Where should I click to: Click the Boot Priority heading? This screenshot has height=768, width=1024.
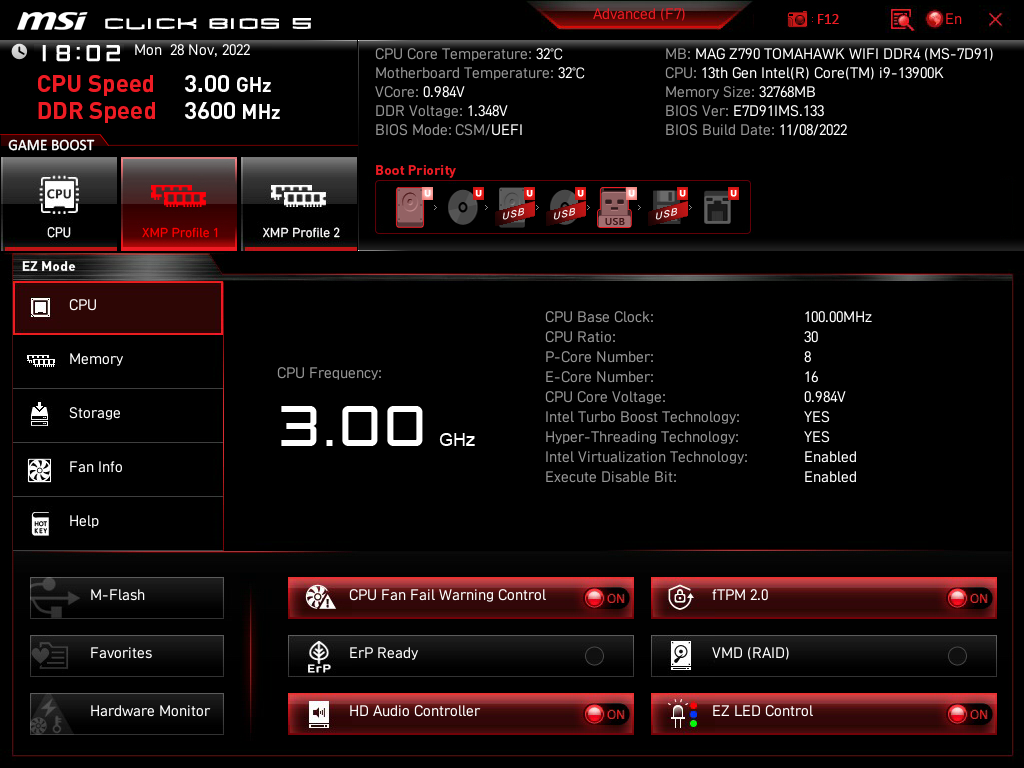tap(415, 170)
